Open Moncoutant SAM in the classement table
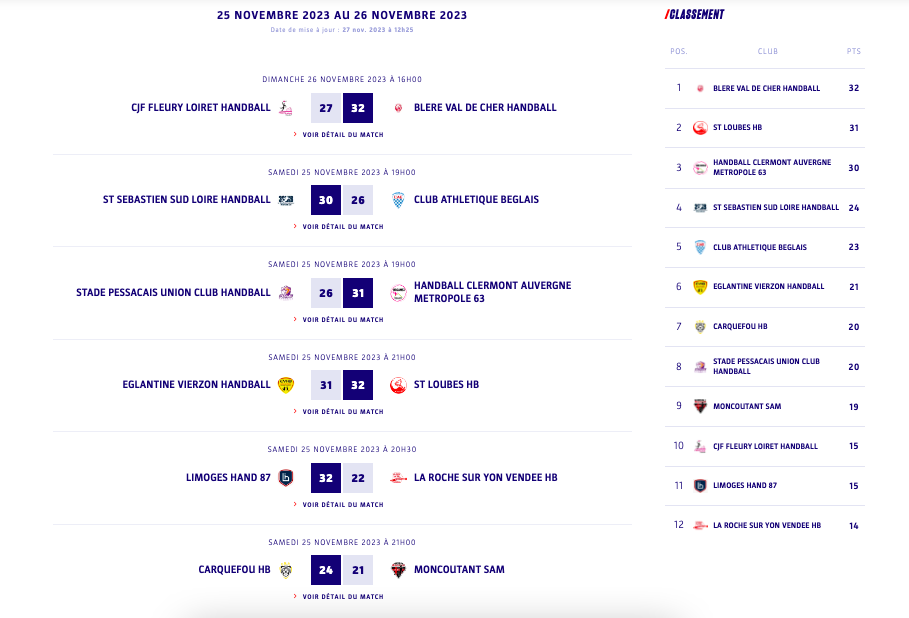The image size is (909, 618). click(747, 407)
